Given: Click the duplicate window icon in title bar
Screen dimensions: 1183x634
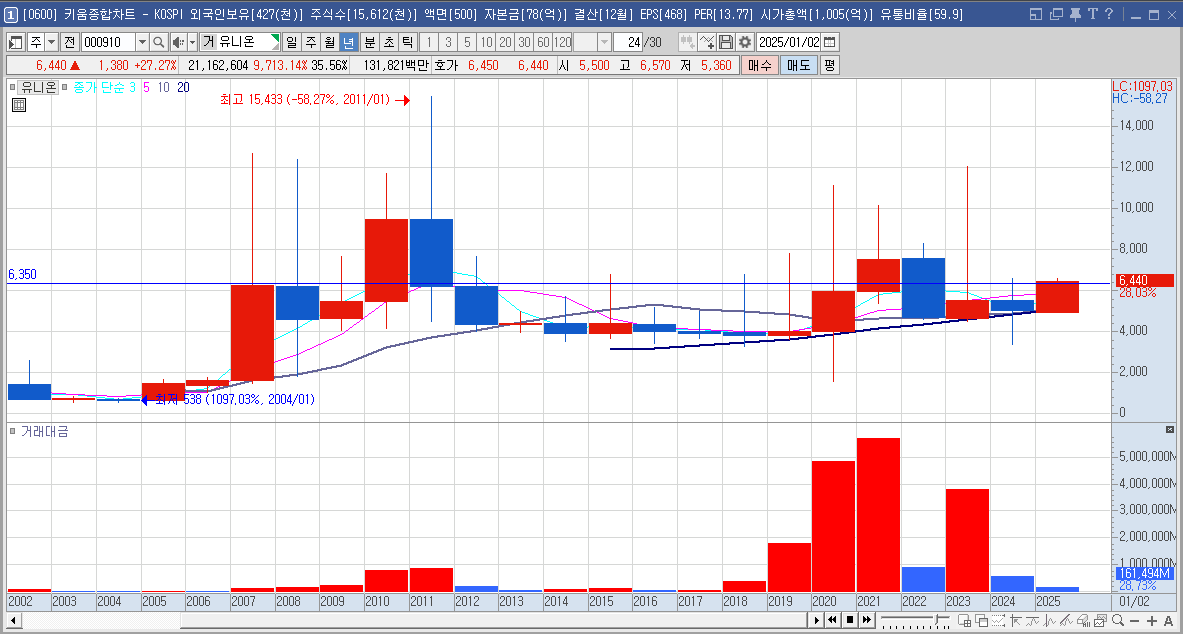Looking at the screenshot, I should click(x=1056, y=14).
